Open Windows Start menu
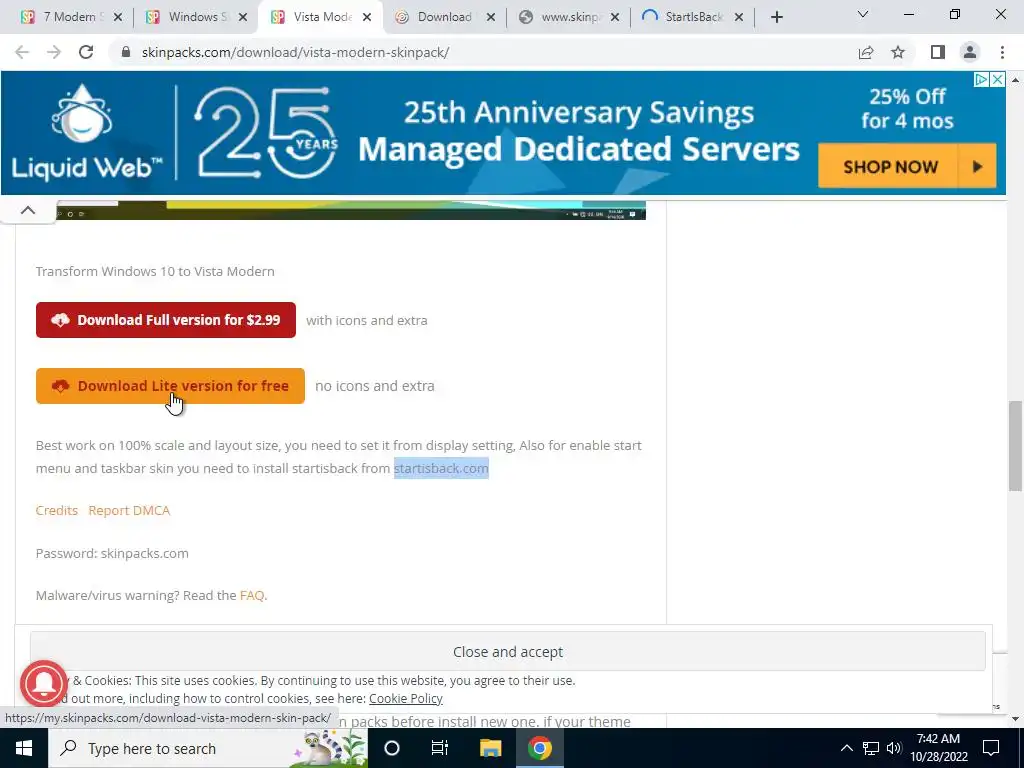This screenshot has width=1024, height=768. point(24,748)
